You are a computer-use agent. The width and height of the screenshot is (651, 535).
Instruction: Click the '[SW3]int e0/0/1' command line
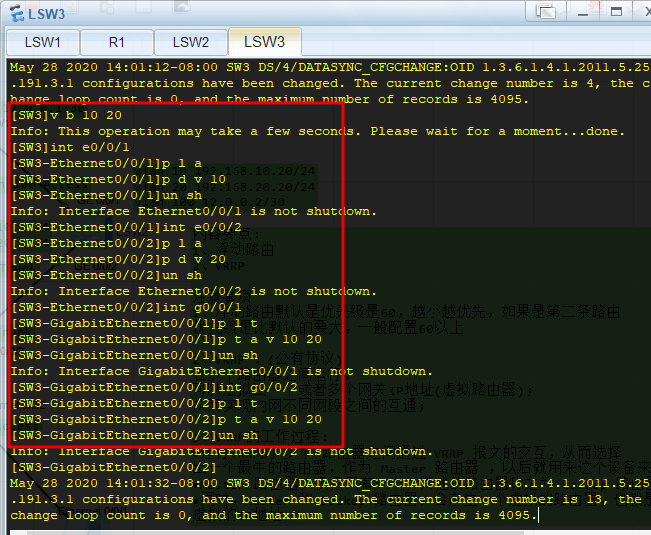tap(70, 147)
